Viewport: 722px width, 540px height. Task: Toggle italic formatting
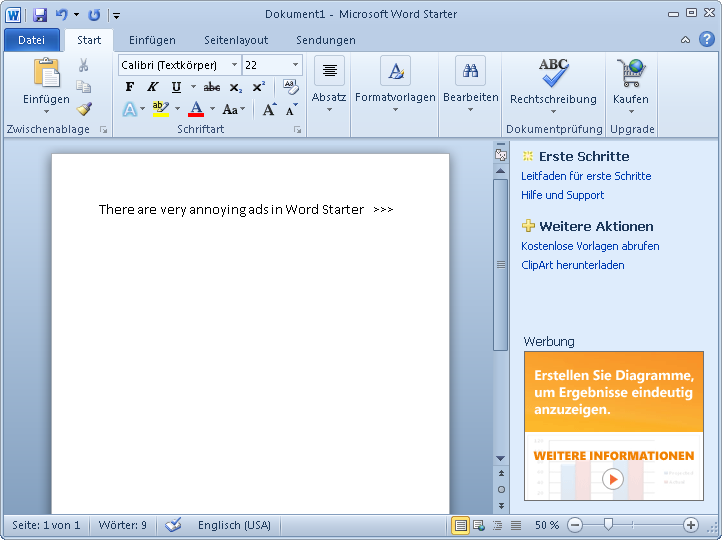point(153,87)
